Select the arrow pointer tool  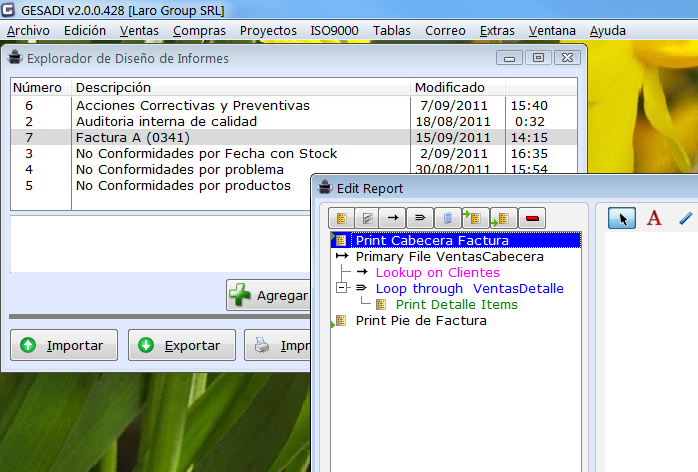point(622,218)
